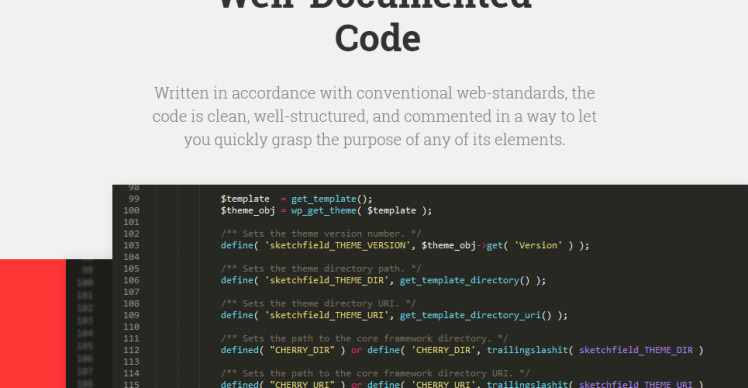Click the "Sets the theme directory path" comment

pyautogui.click(x=321, y=269)
